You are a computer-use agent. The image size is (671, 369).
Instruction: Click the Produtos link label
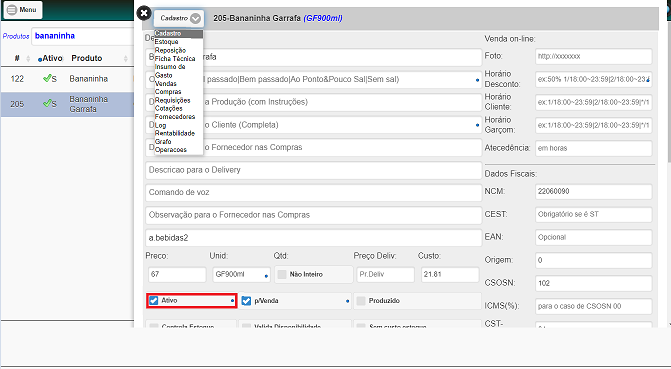16,36
